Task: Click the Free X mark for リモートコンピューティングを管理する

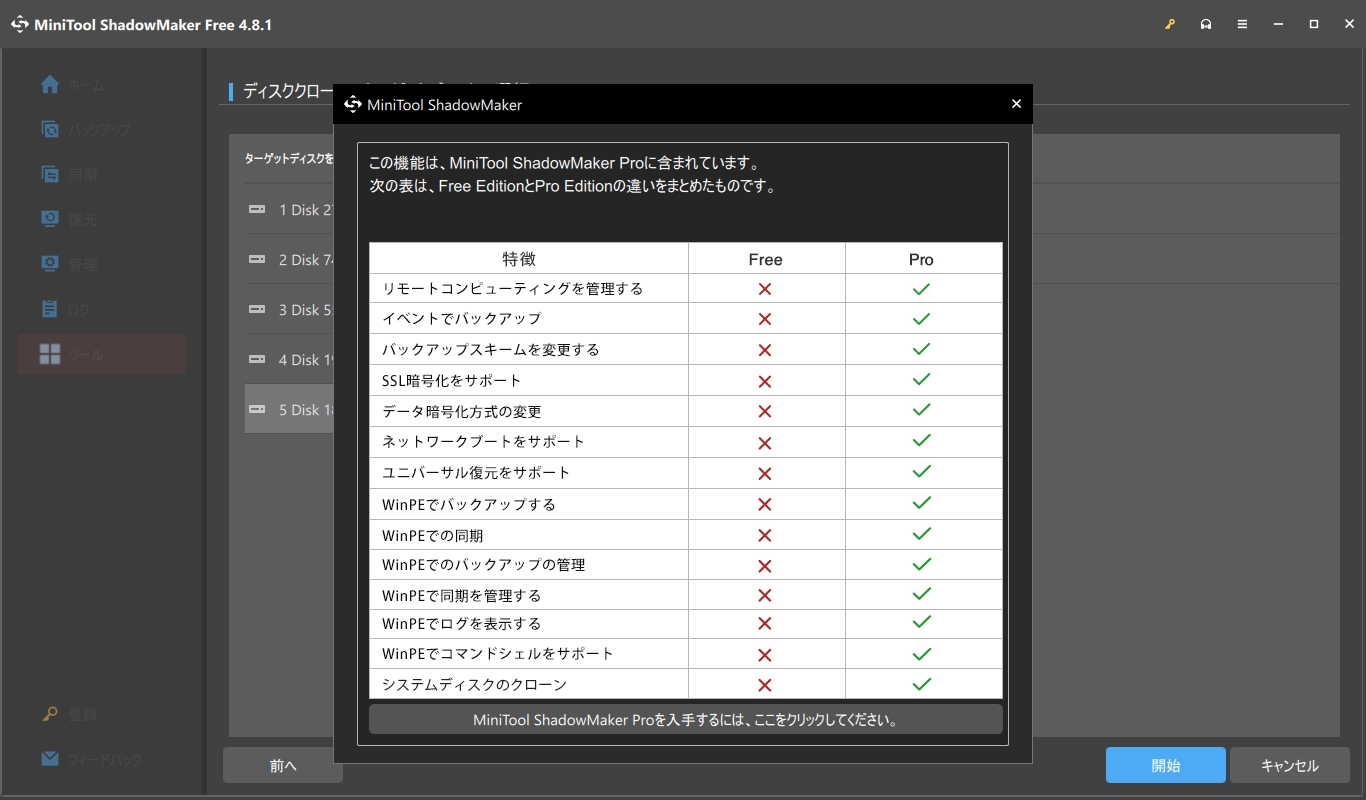Action: click(765, 289)
